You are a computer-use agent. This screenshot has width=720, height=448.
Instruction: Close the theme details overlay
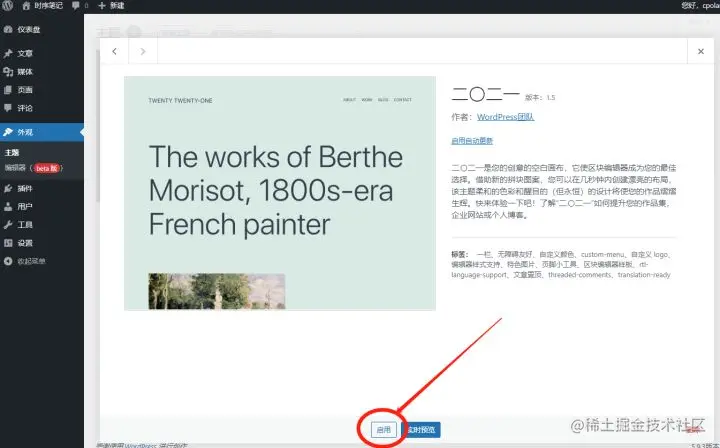[x=701, y=51]
